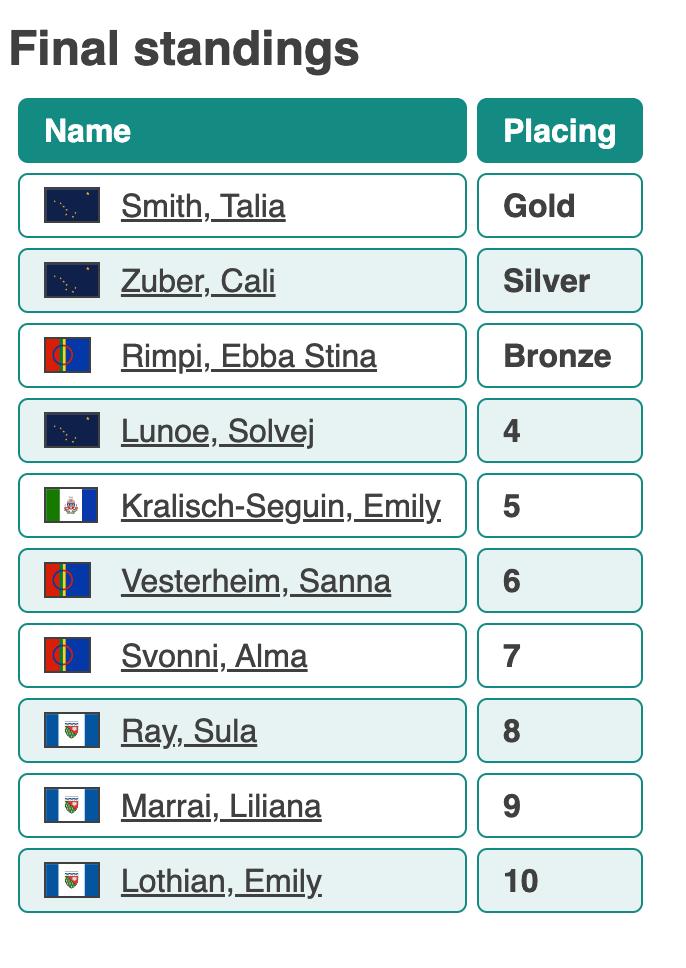Open the Kralisch-Seguin, Emily link
This screenshot has height=968, width=686.
(281, 506)
